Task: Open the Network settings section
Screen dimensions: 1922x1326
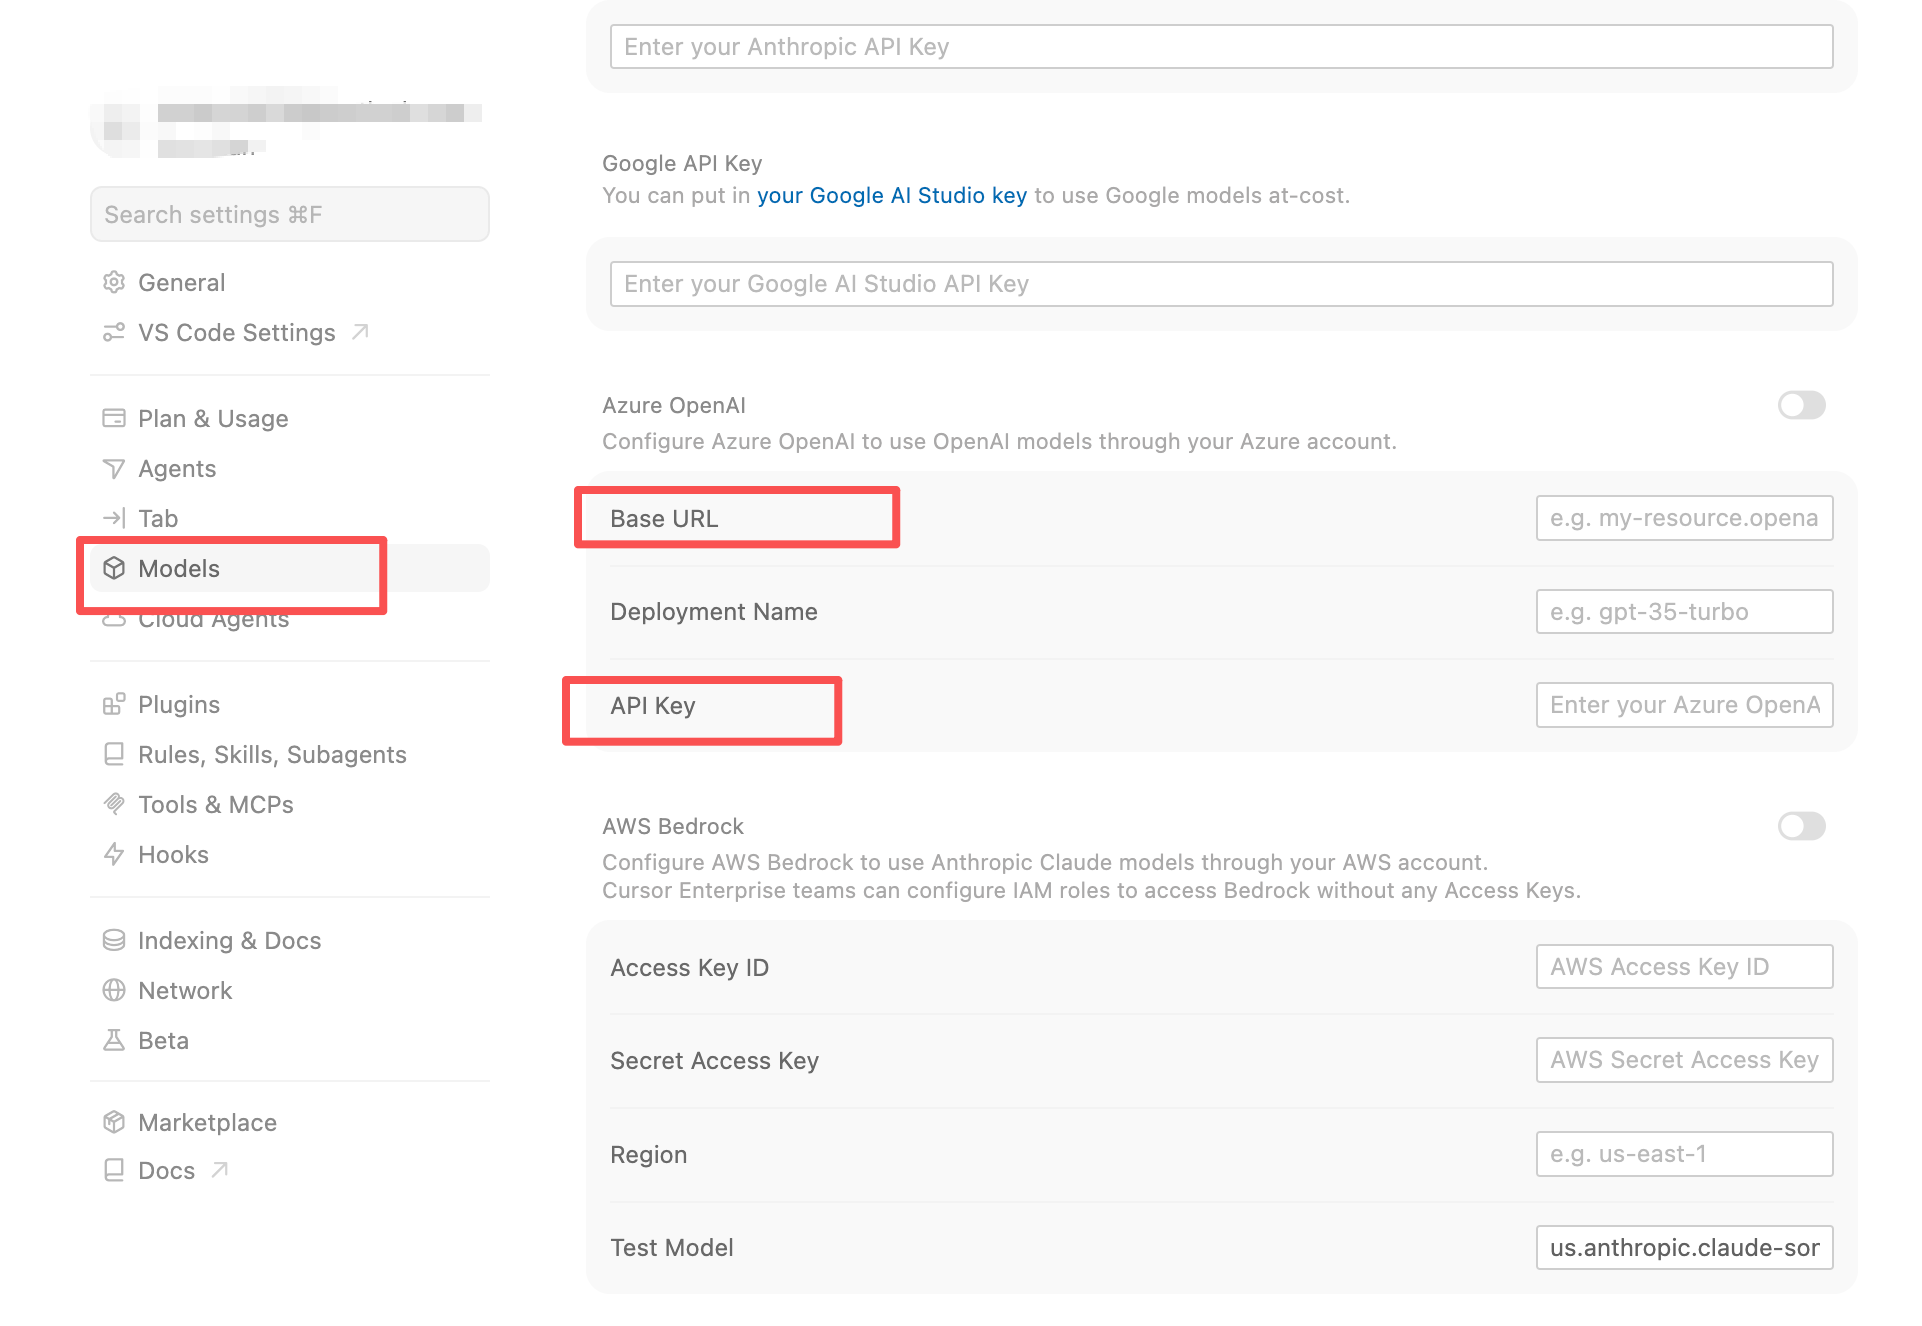Action: pos(290,990)
